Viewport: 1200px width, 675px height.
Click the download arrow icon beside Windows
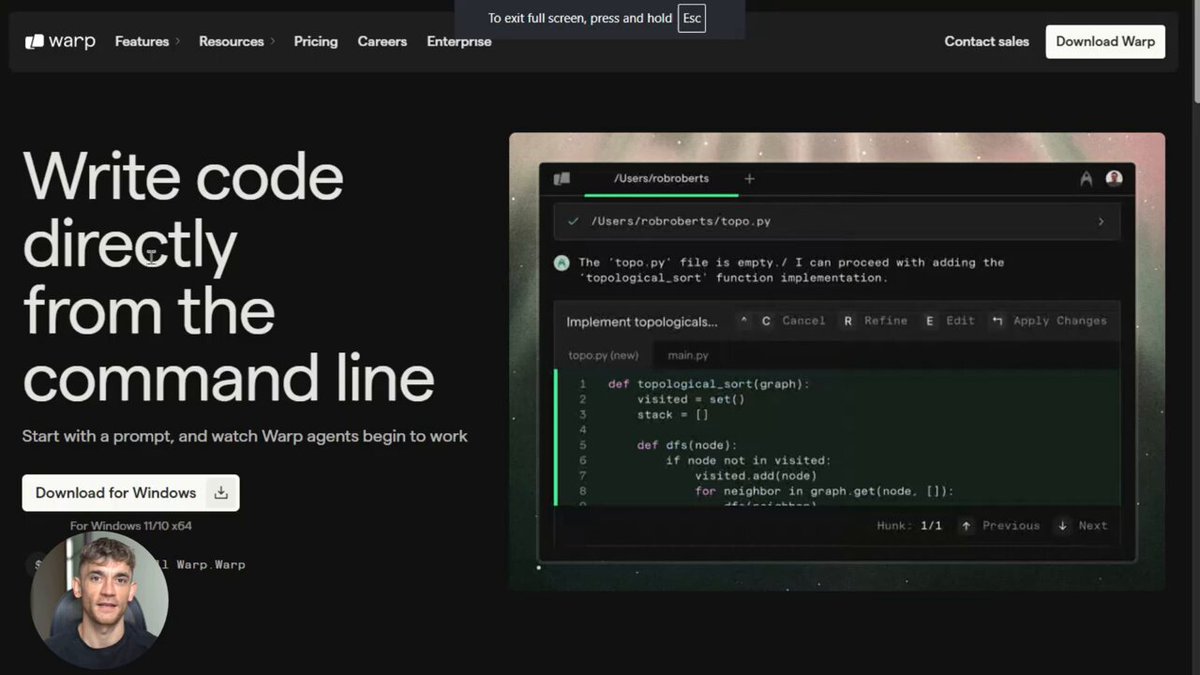pyautogui.click(x=221, y=493)
